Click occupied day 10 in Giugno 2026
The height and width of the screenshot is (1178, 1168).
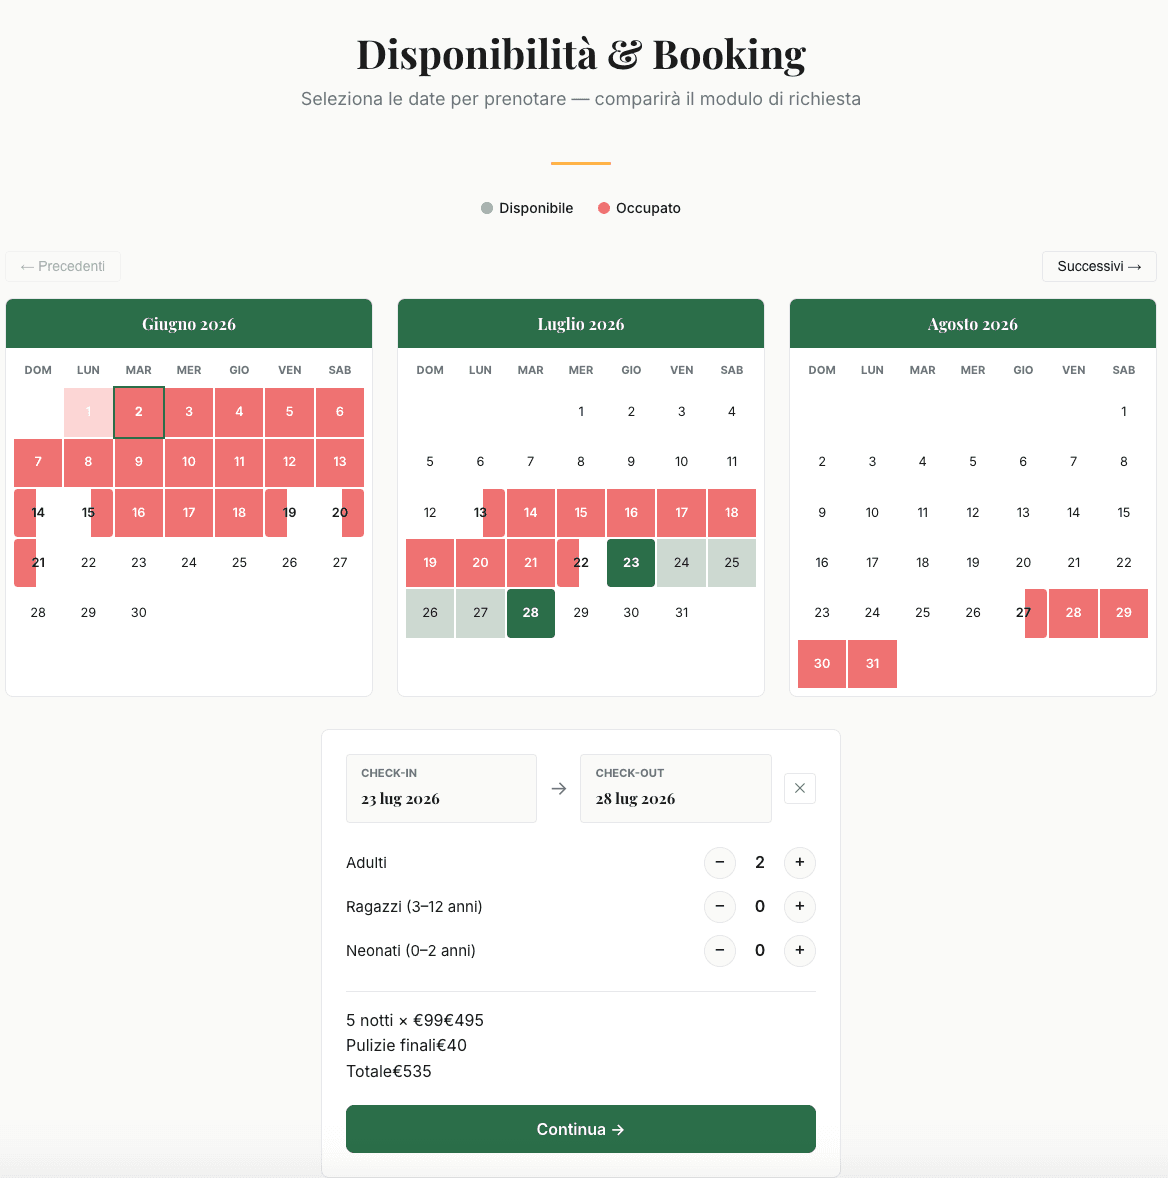pos(189,462)
